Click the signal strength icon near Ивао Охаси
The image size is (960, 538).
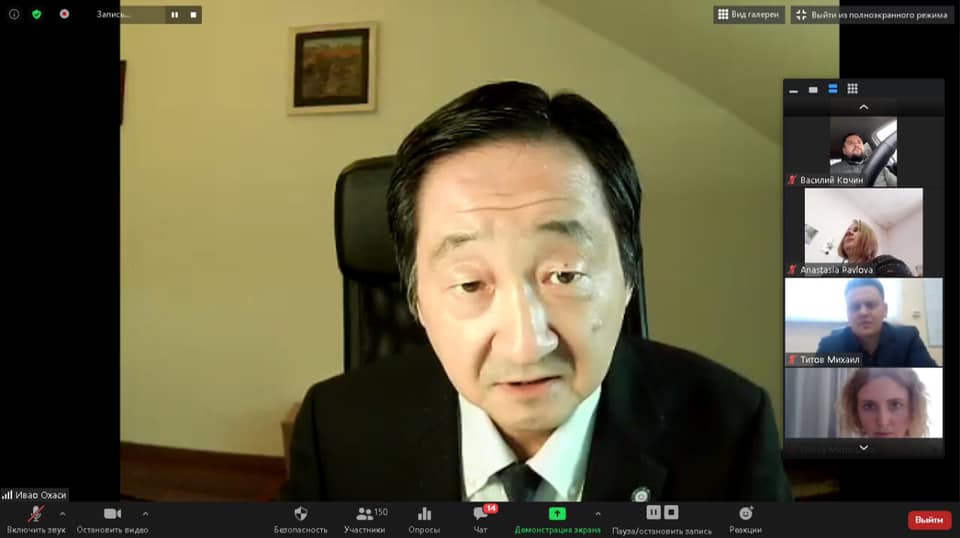tap(7, 495)
